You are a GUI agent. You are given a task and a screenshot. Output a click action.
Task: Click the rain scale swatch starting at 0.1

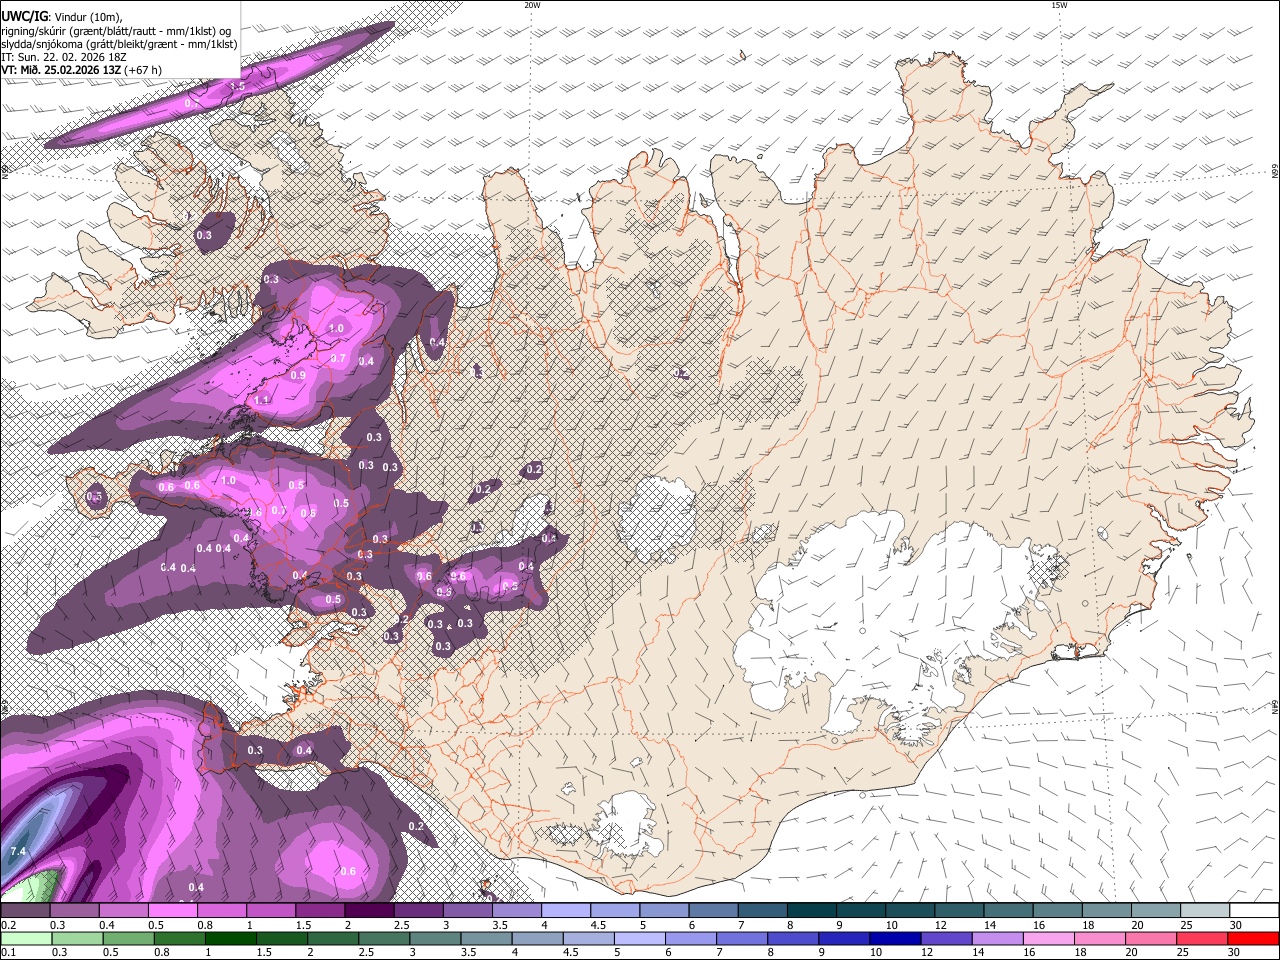tap(26, 939)
